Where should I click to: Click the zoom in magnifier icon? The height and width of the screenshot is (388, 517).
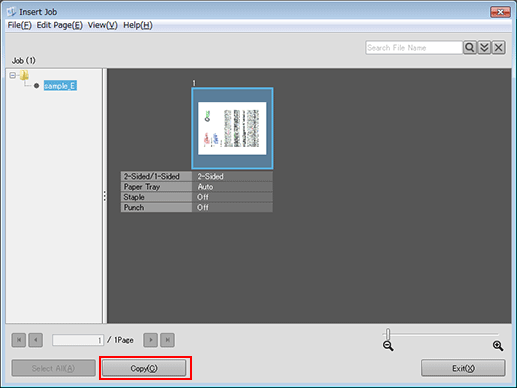click(x=498, y=346)
